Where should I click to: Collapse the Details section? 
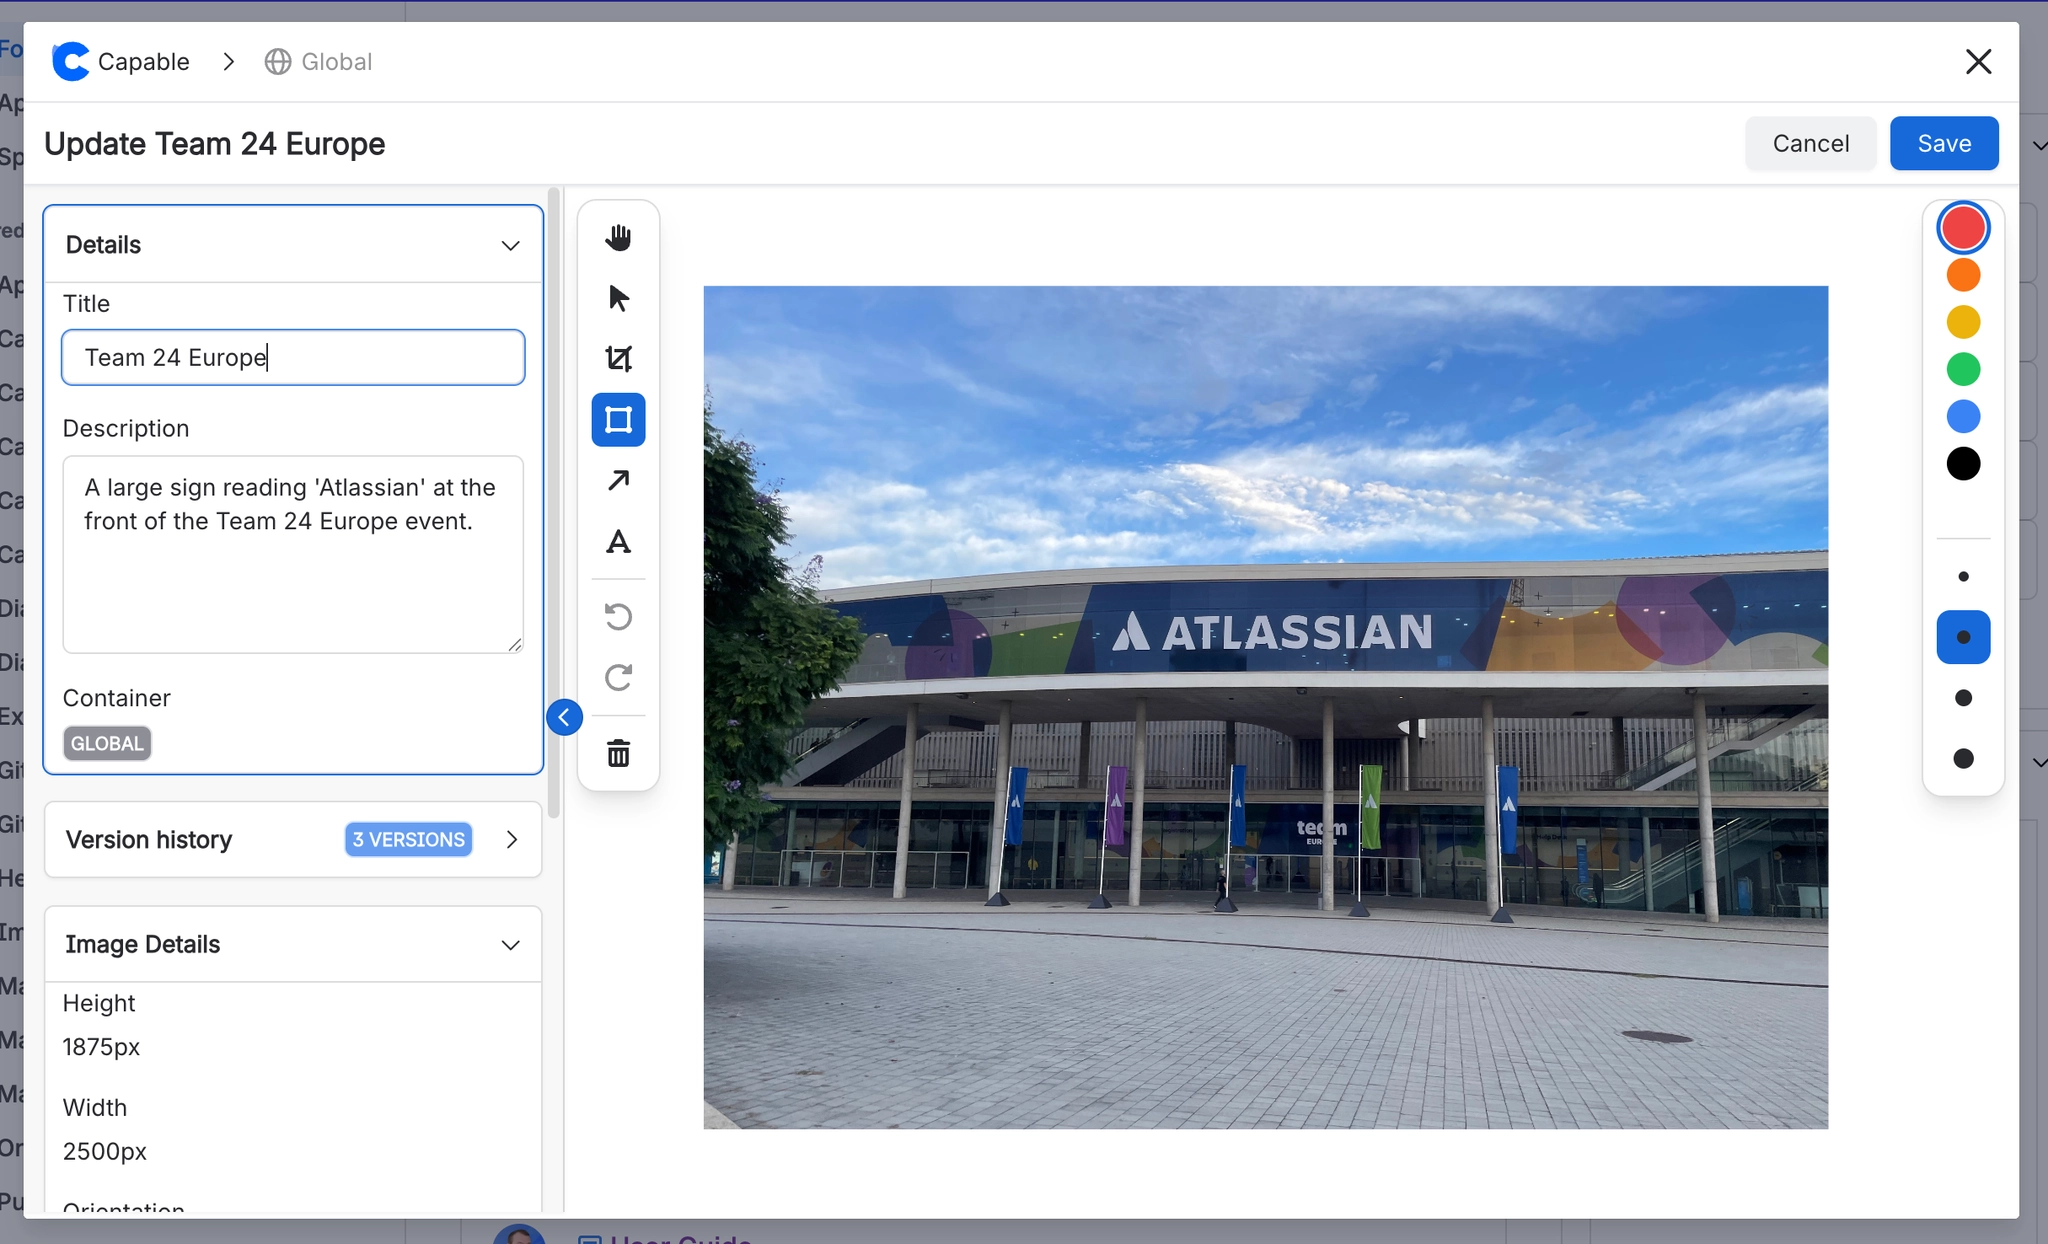[x=510, y=244]
